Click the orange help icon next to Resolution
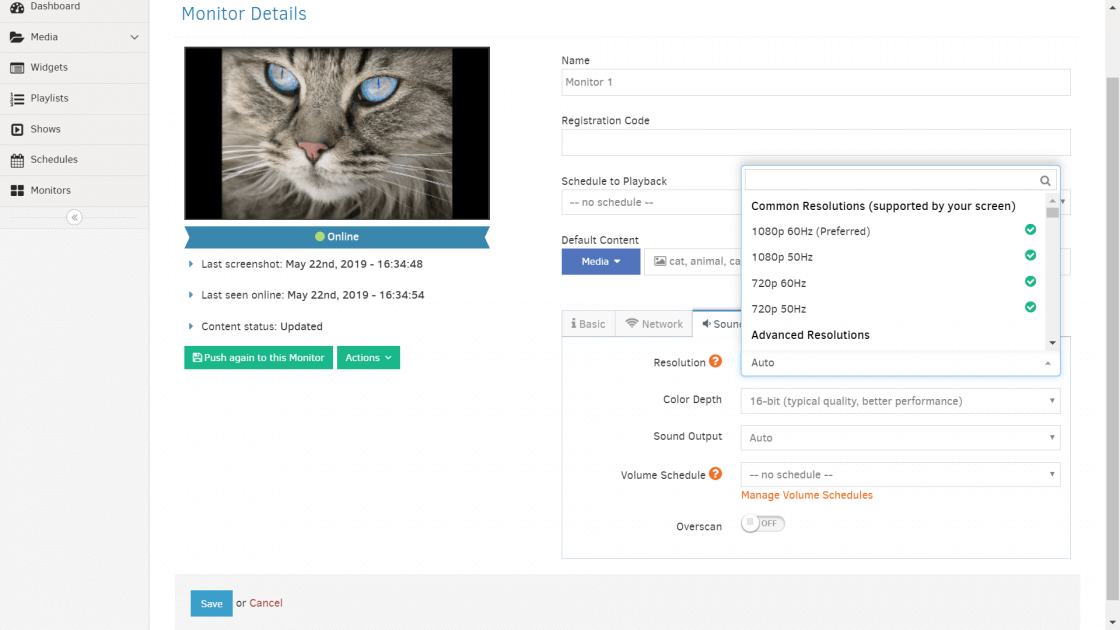Image resolution: width=1120 pixels, height=630 pixels. click(x=716, y=361)
